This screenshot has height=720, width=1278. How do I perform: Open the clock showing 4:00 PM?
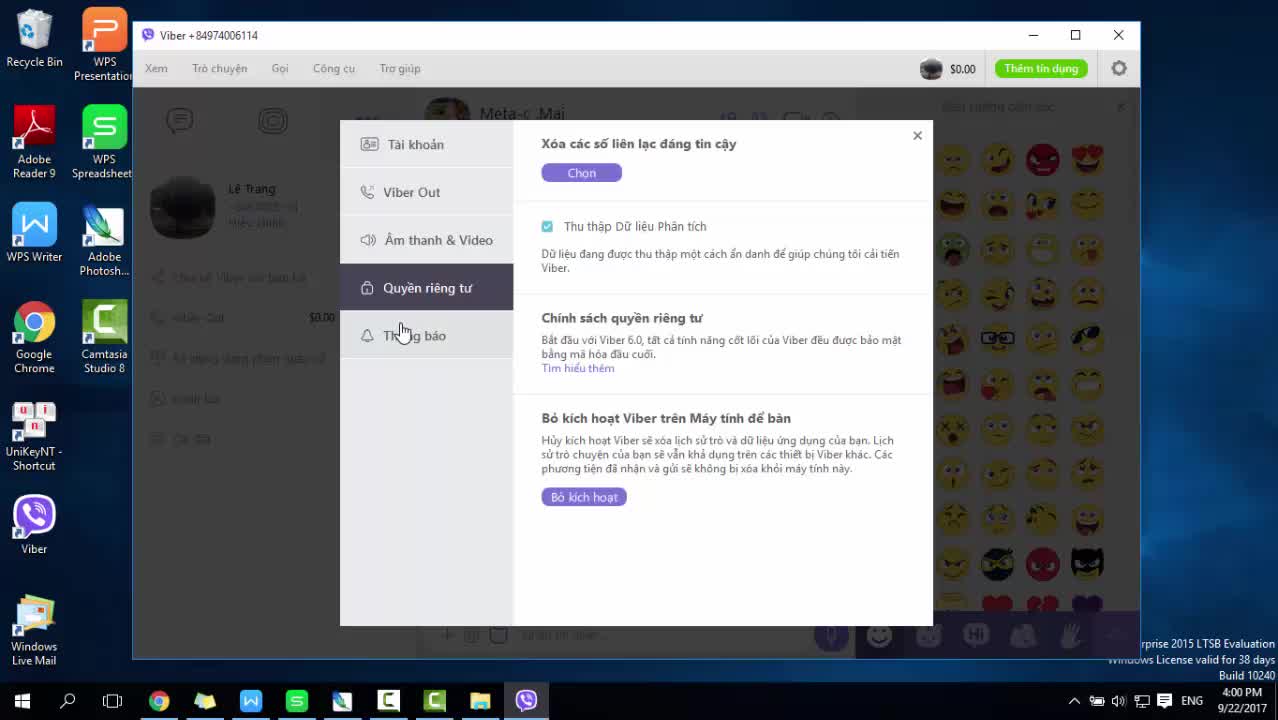(x=1241, y=701)
